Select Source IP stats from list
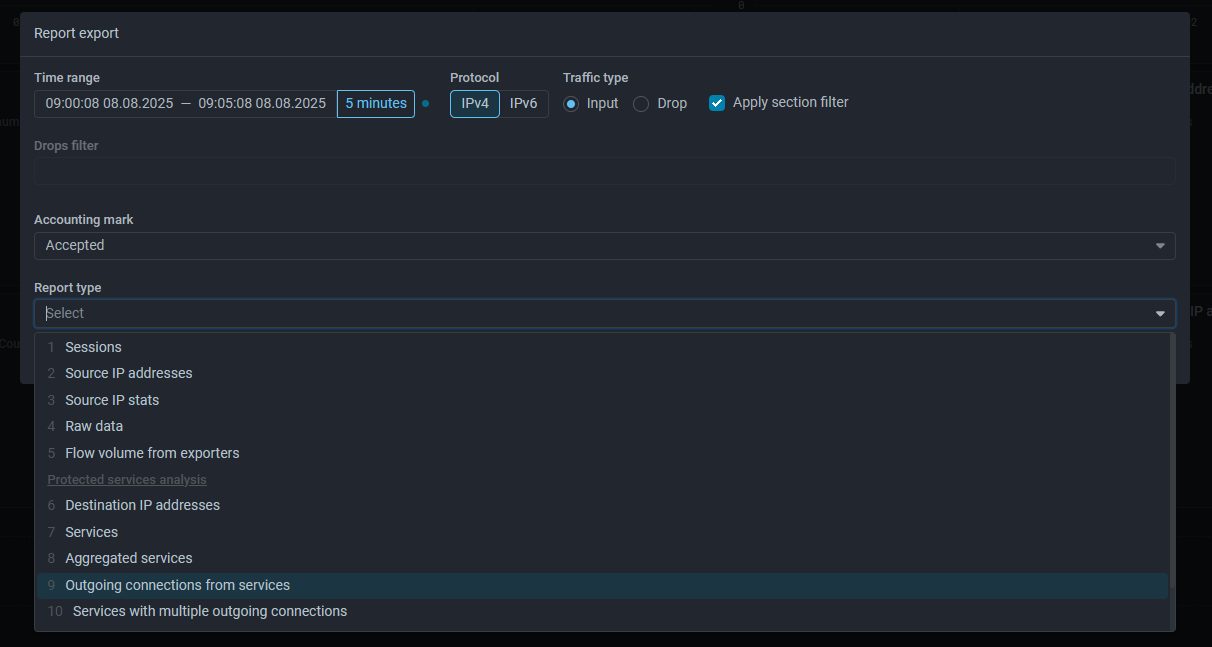1212x647 pixels. click(x=112, y=400)
